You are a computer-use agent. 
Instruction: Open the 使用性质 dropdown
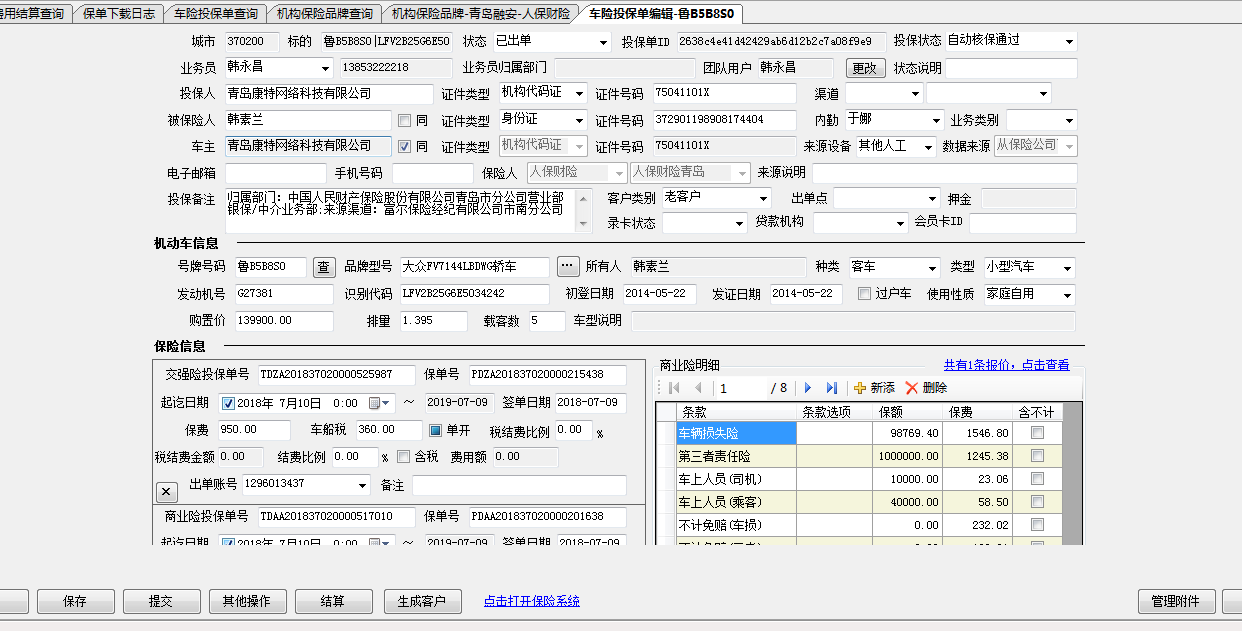(1068, 295)
